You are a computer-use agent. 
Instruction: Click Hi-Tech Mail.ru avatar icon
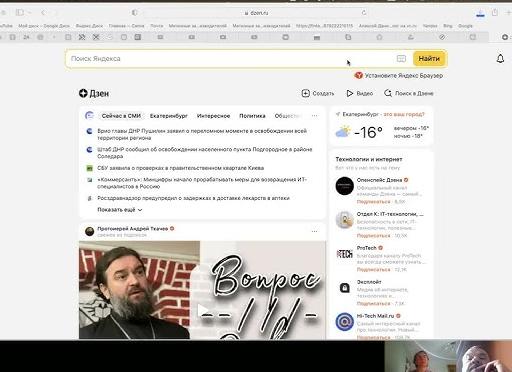[x=344, y=322]
